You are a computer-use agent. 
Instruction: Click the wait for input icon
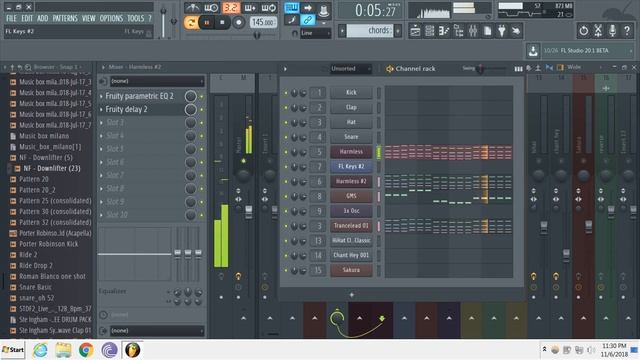tap(211, 8)
